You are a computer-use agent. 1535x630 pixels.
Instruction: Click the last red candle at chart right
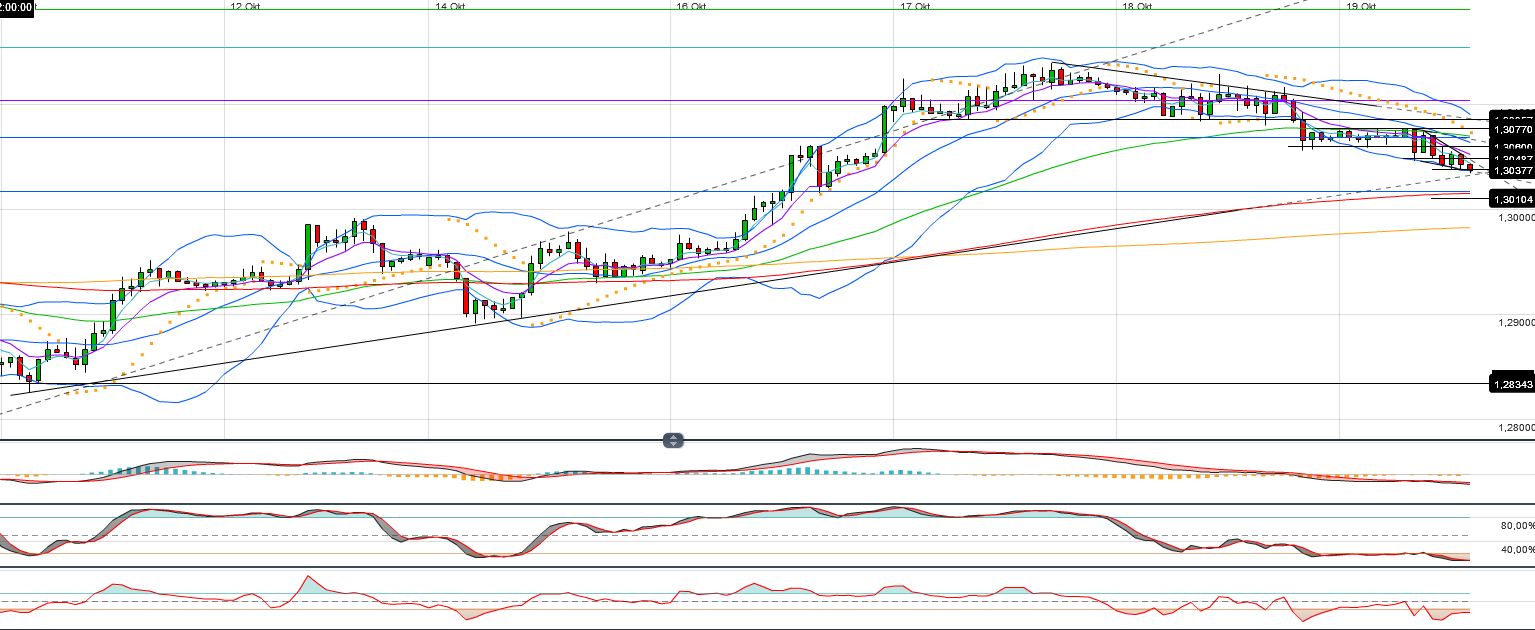coord(1470,167)
